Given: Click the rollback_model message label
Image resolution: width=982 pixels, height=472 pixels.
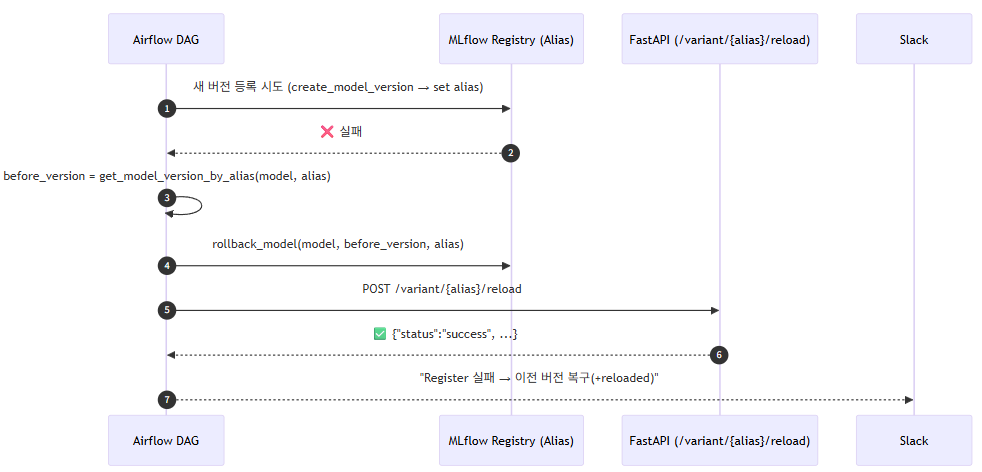Looking at the screenshot, I should (338, 244).
